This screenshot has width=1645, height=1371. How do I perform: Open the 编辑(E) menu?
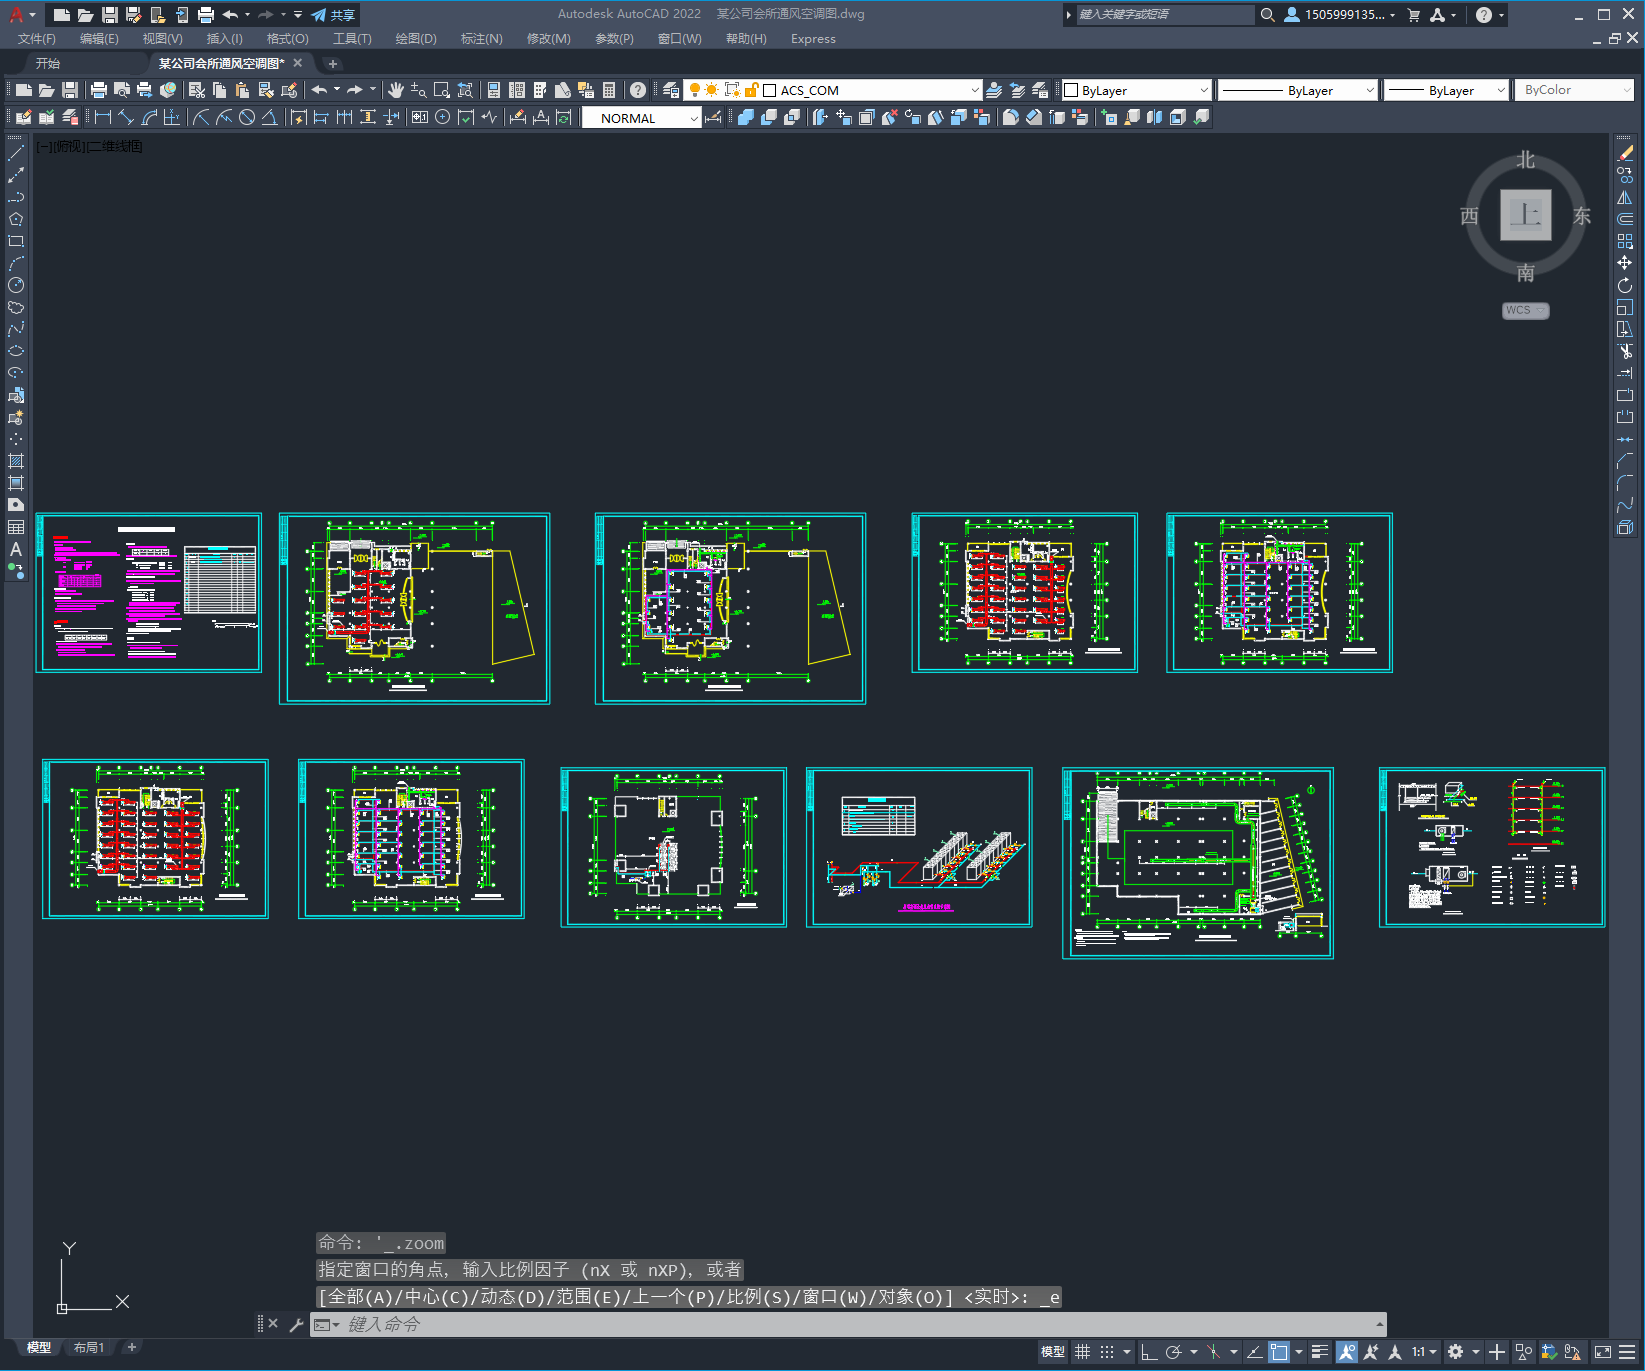click(99, 39)
